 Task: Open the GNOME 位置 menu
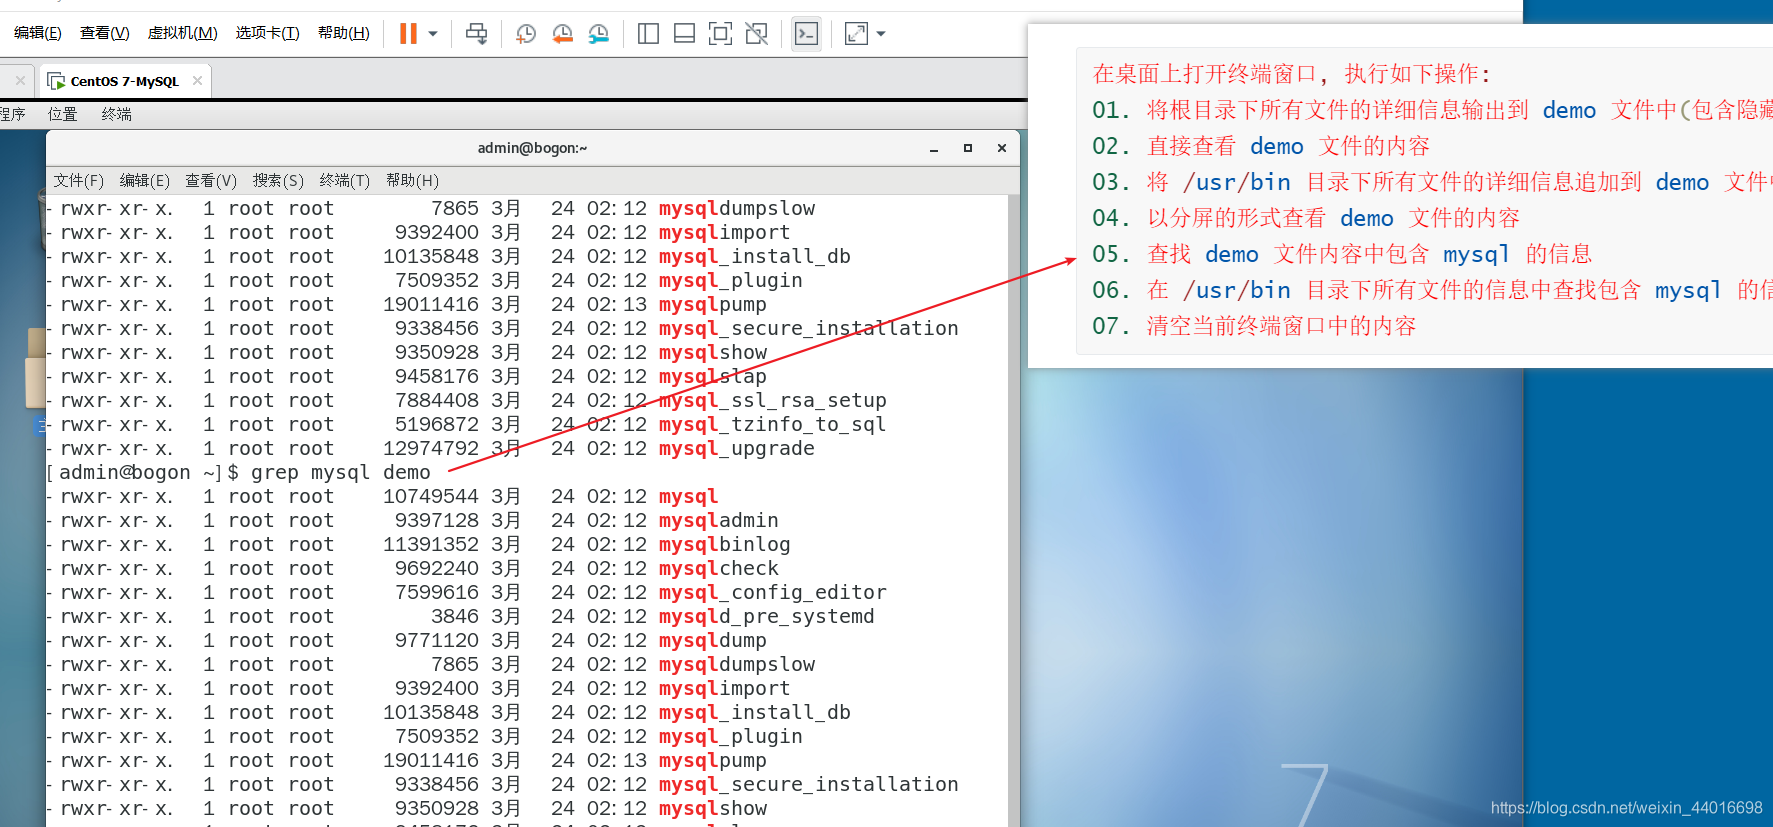click(x=63, y=114)
